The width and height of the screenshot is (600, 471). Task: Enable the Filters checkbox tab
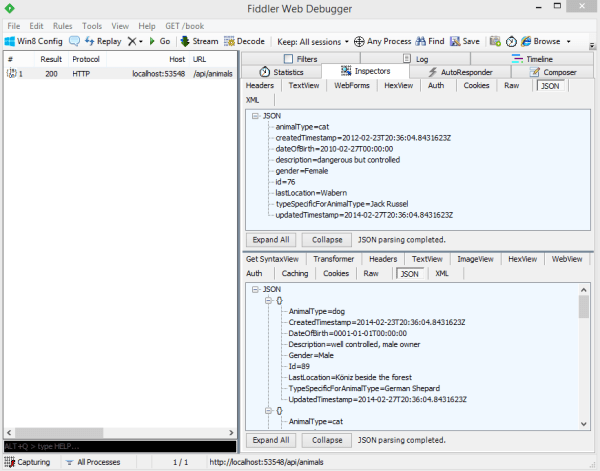pos(288,59)
